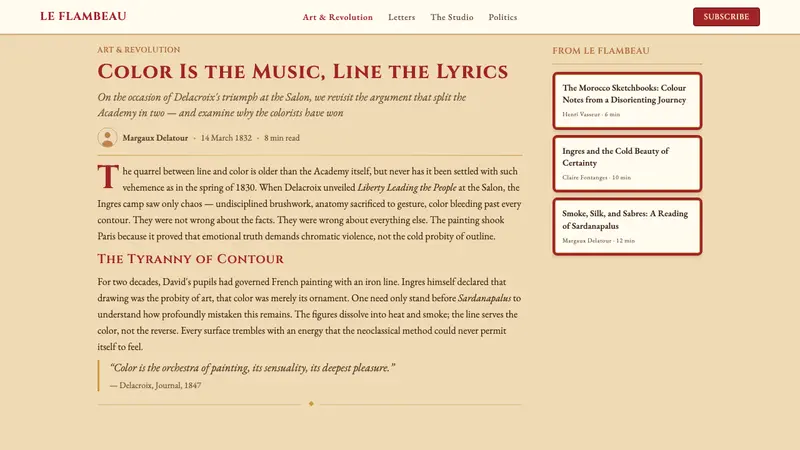Click the 14 March 1832 date
This screenshot has width=800, height=450.
pos(226,138)
